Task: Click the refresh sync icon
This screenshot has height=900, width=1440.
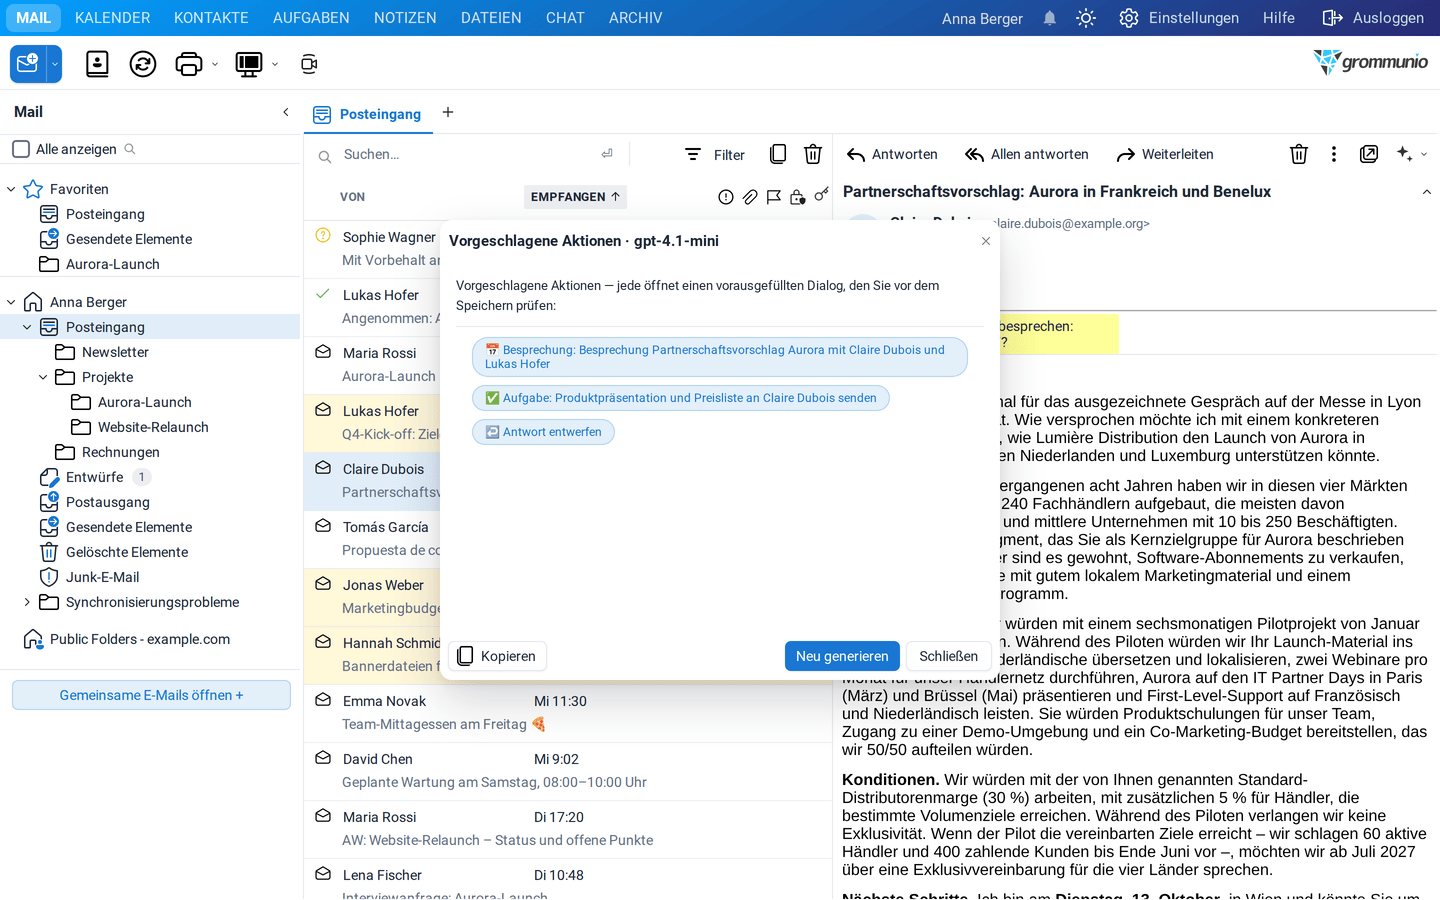Action: click(x=143, y=64)
